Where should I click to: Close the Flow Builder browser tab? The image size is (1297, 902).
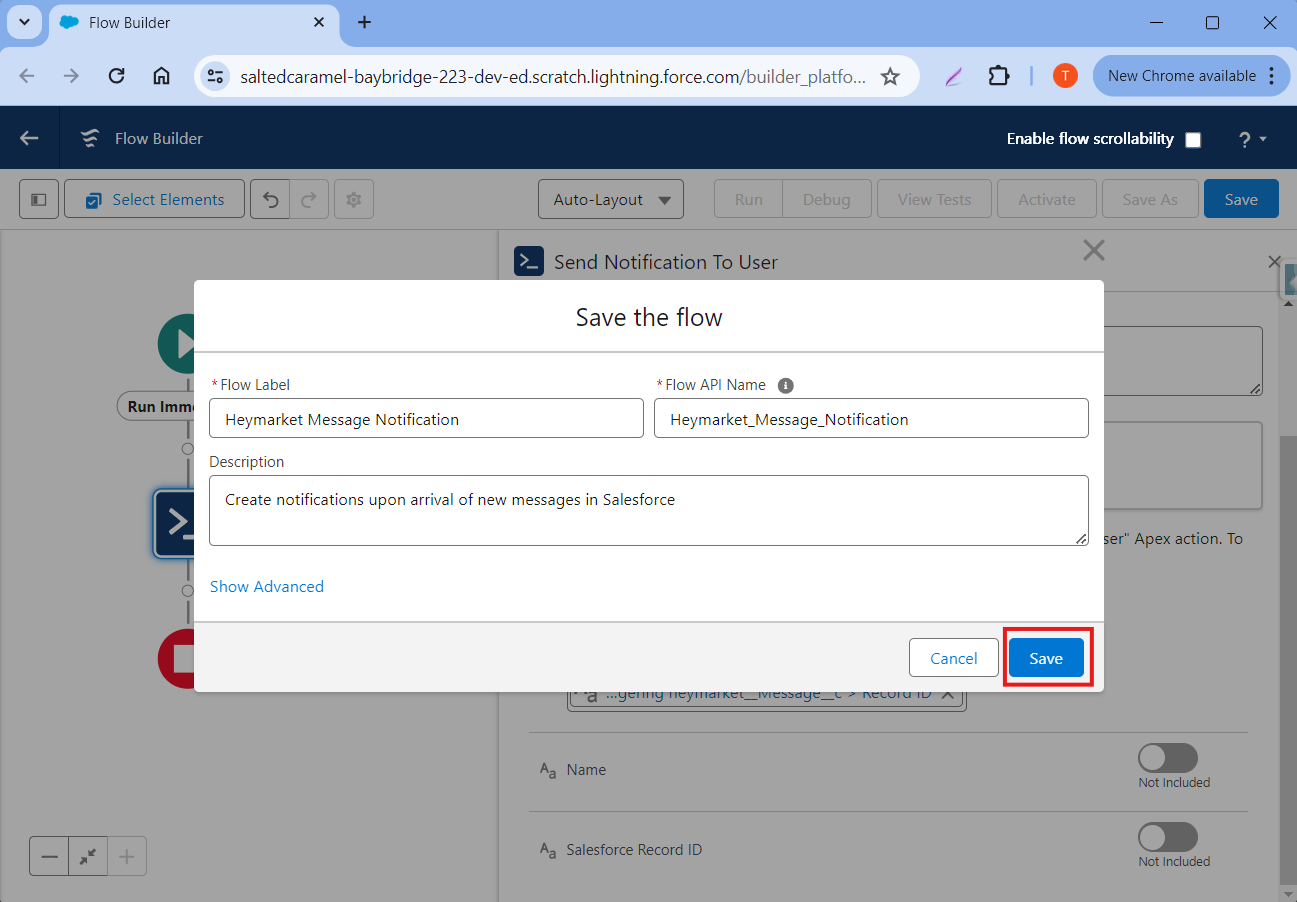319,22
